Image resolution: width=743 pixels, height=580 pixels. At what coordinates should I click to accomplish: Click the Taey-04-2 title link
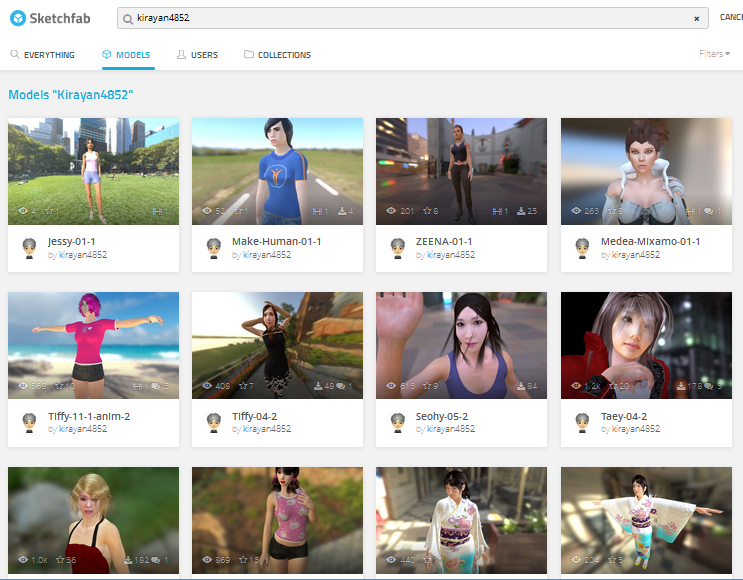coord(624,417)
